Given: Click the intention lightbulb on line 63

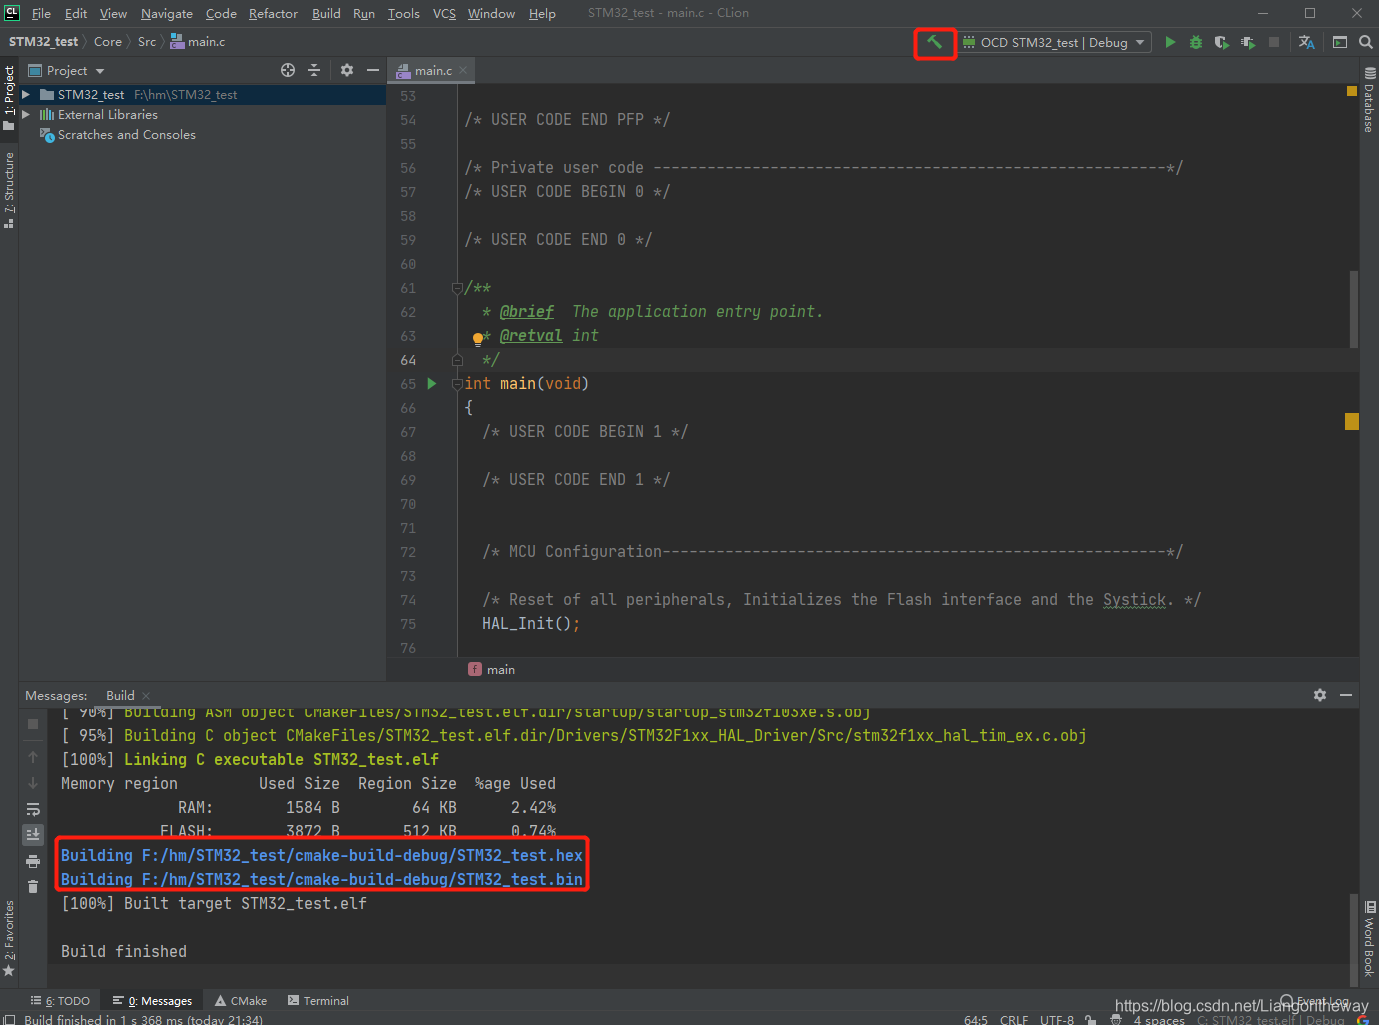Looking at the screenshot, I should point(478,338).
